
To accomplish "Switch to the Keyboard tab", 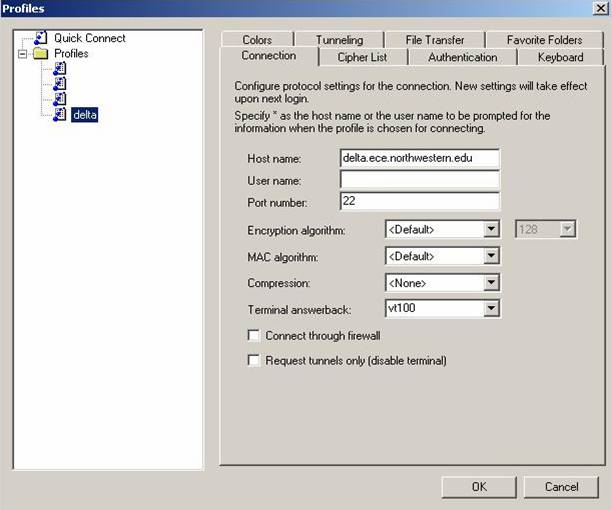I will tap(560, 57).
